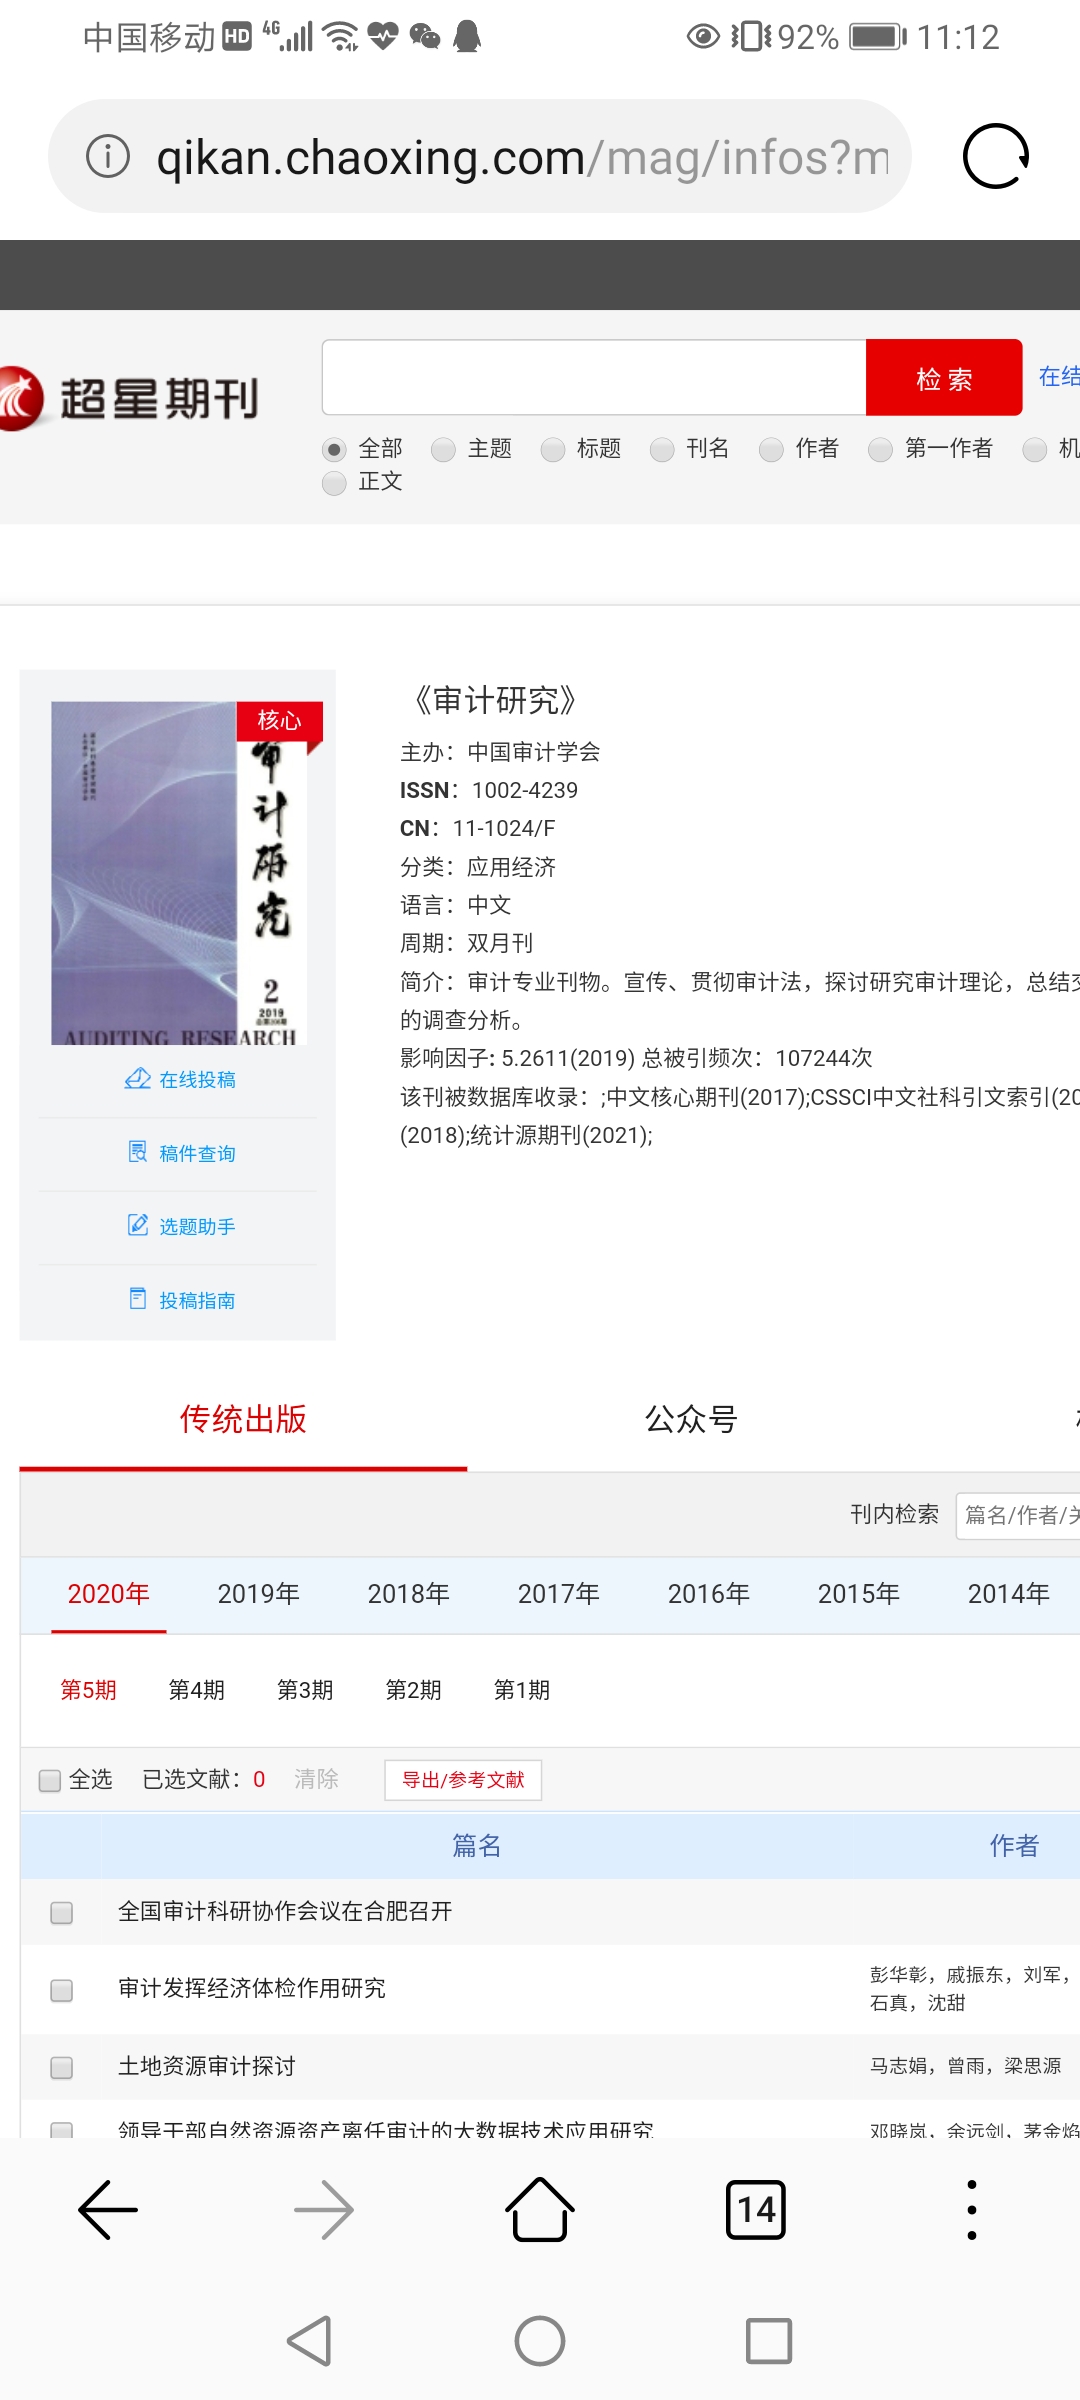Open the 稿件查询 link
Viewport: 1080px width, 2400px height.
pos(197,1153)
